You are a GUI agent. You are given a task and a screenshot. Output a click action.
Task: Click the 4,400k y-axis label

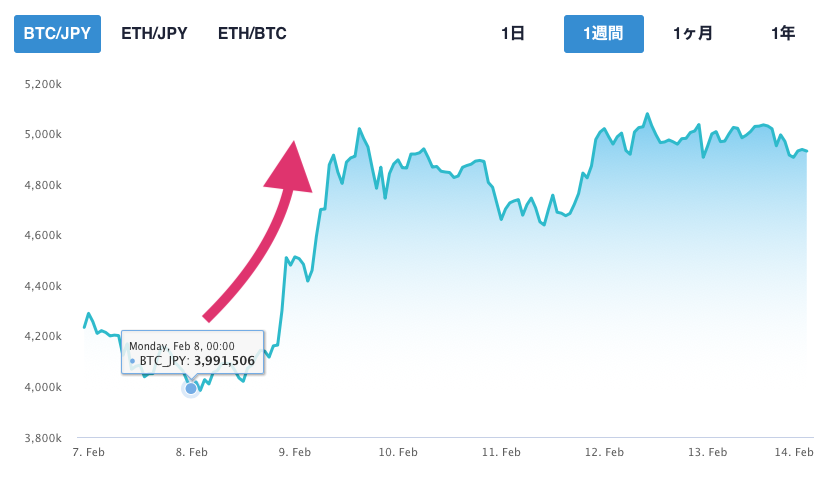(x=43, y=286)
